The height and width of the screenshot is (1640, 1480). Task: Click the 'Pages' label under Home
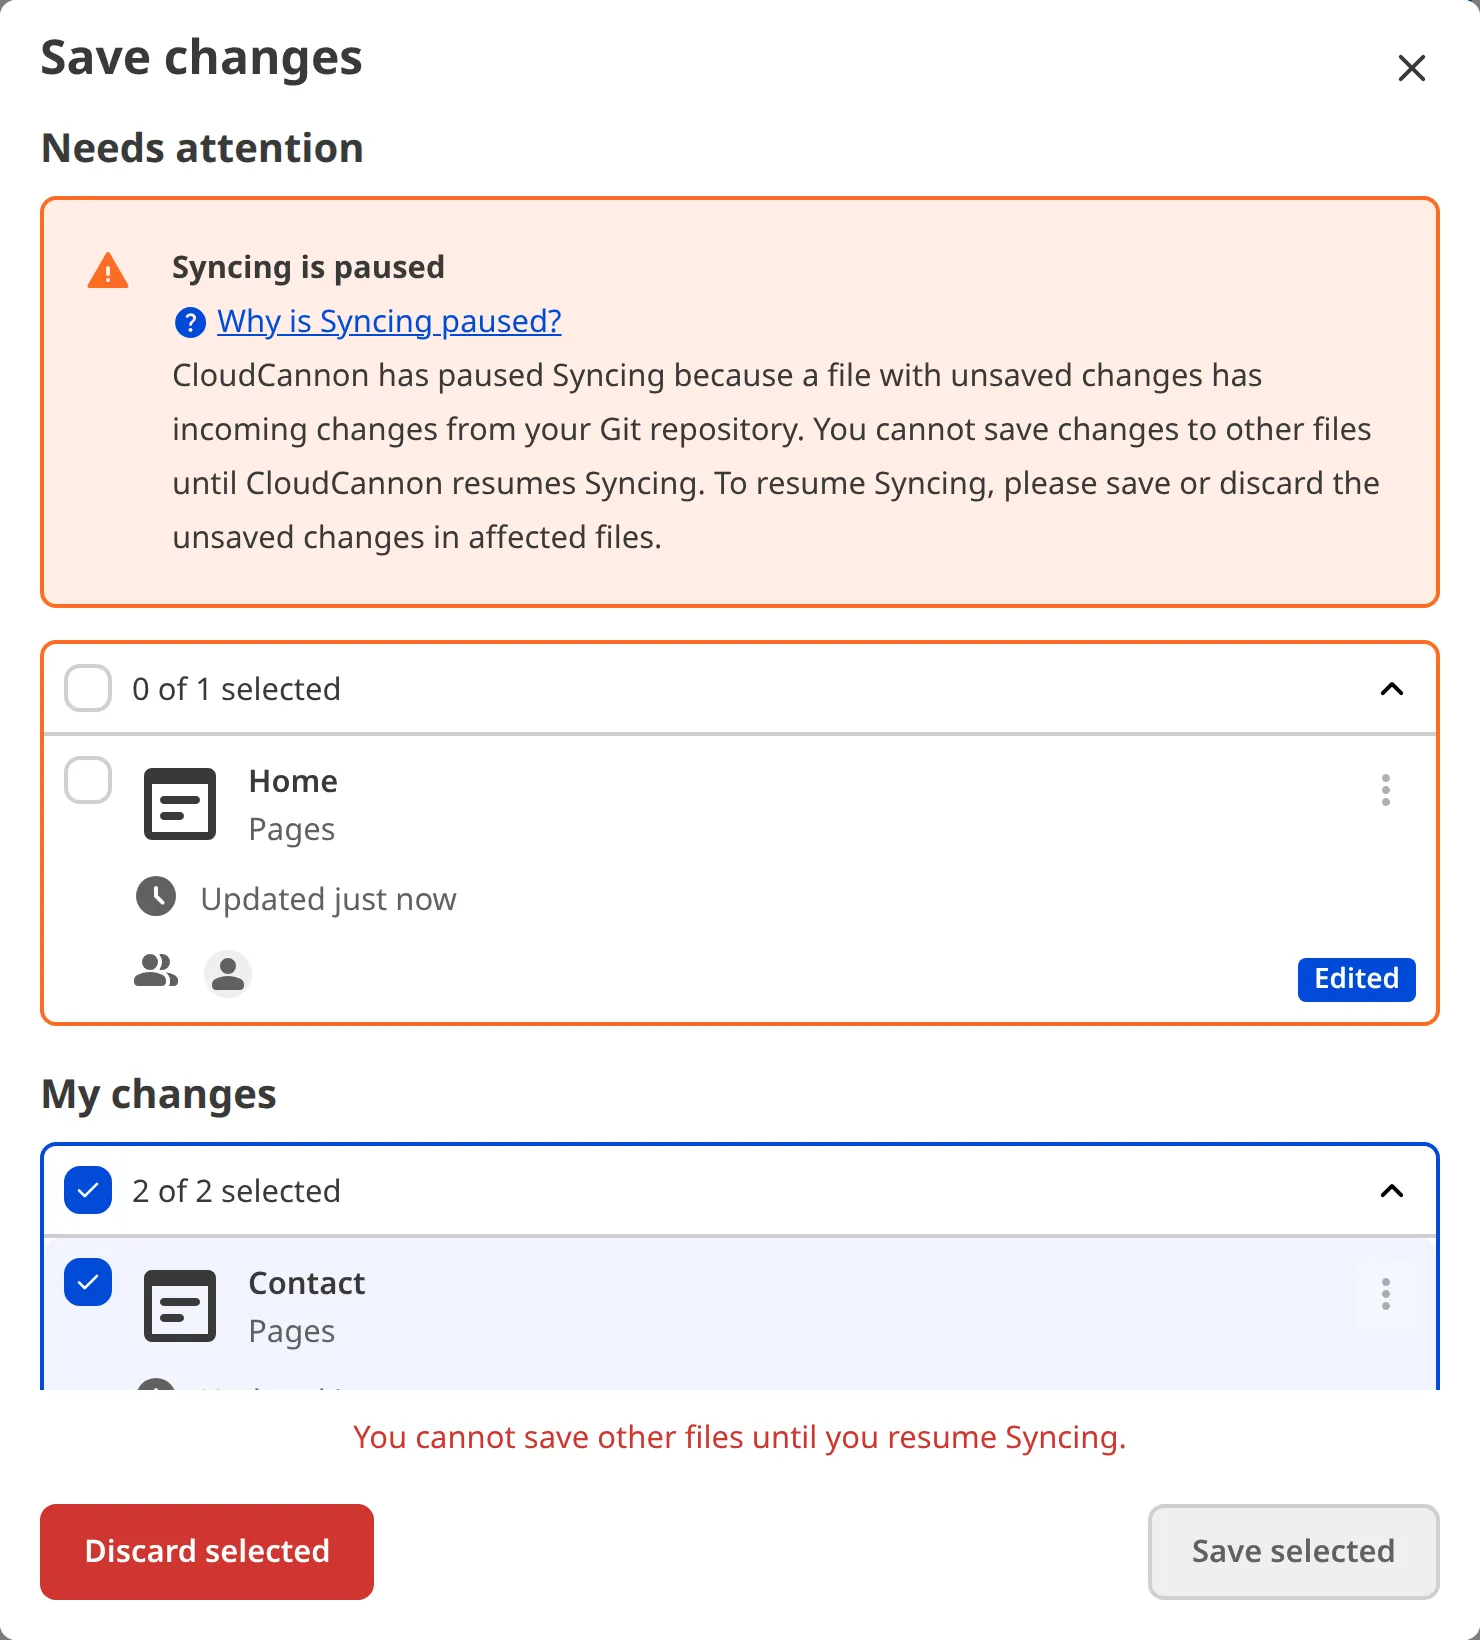coord(291,830)
